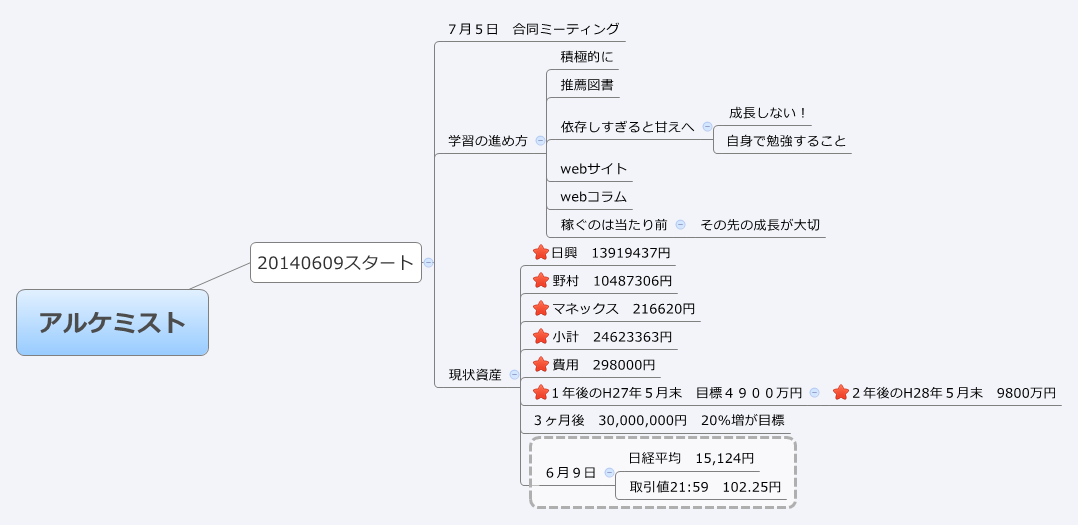This screenshot has width=1078, height=525.
Task: Collapse the 20140609スタート branch
Action: (x=428, y=263)
